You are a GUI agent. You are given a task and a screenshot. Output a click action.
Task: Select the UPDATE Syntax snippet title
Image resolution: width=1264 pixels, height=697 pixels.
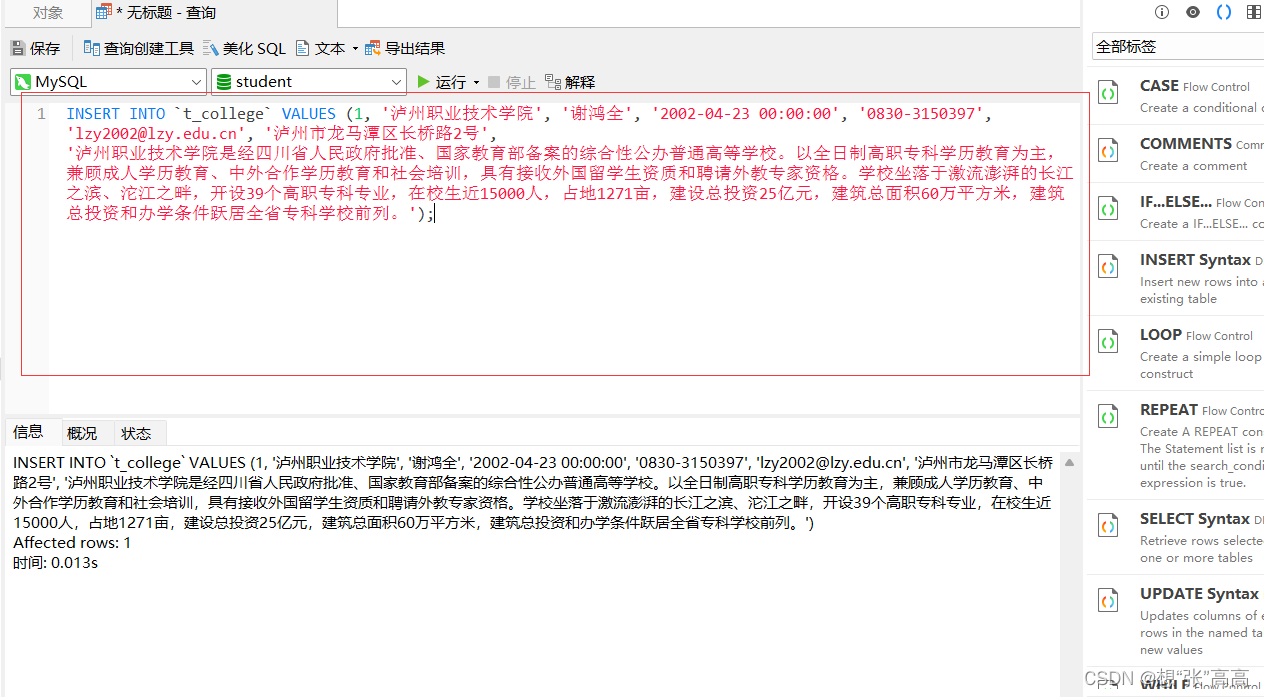point(1199,594)
